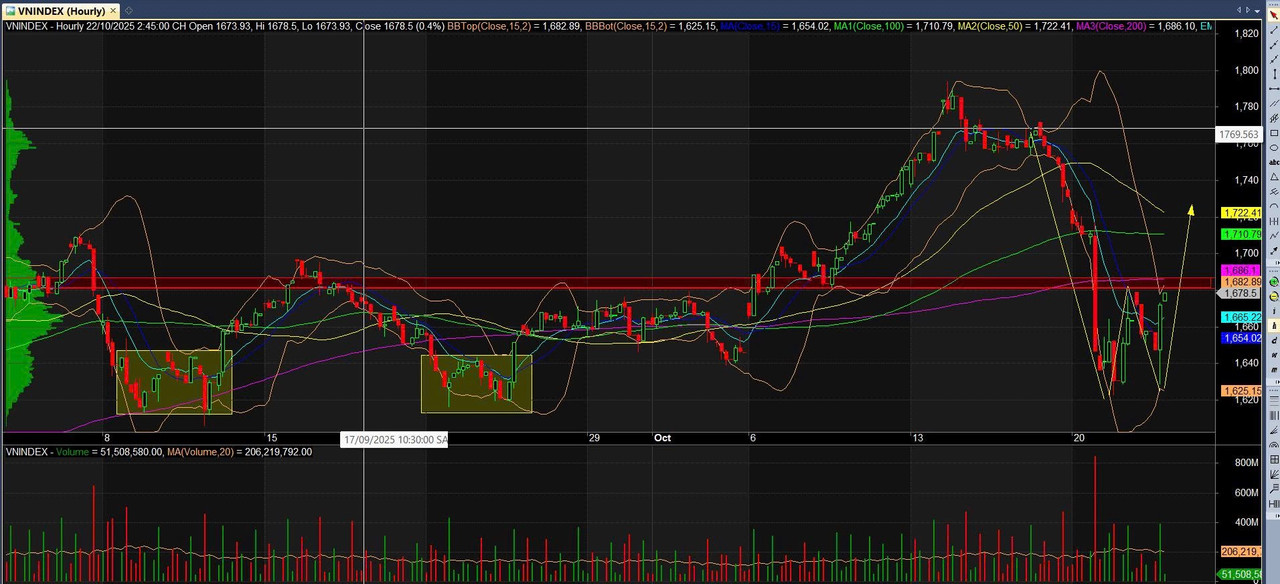Select the triangle drawing tool
Viewport: 1280px width, 584px height.
point(1273,176)
